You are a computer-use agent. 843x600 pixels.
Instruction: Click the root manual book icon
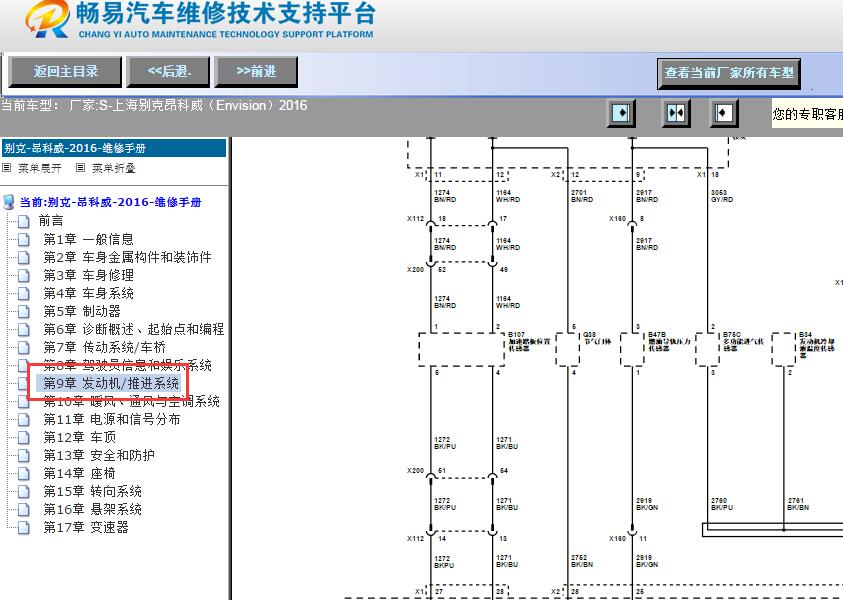9,202
